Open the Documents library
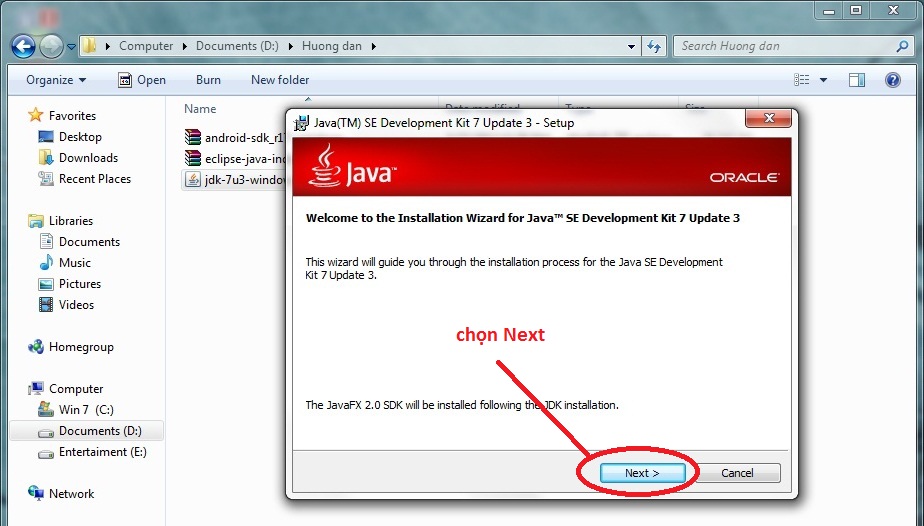 tap(79, 242)
